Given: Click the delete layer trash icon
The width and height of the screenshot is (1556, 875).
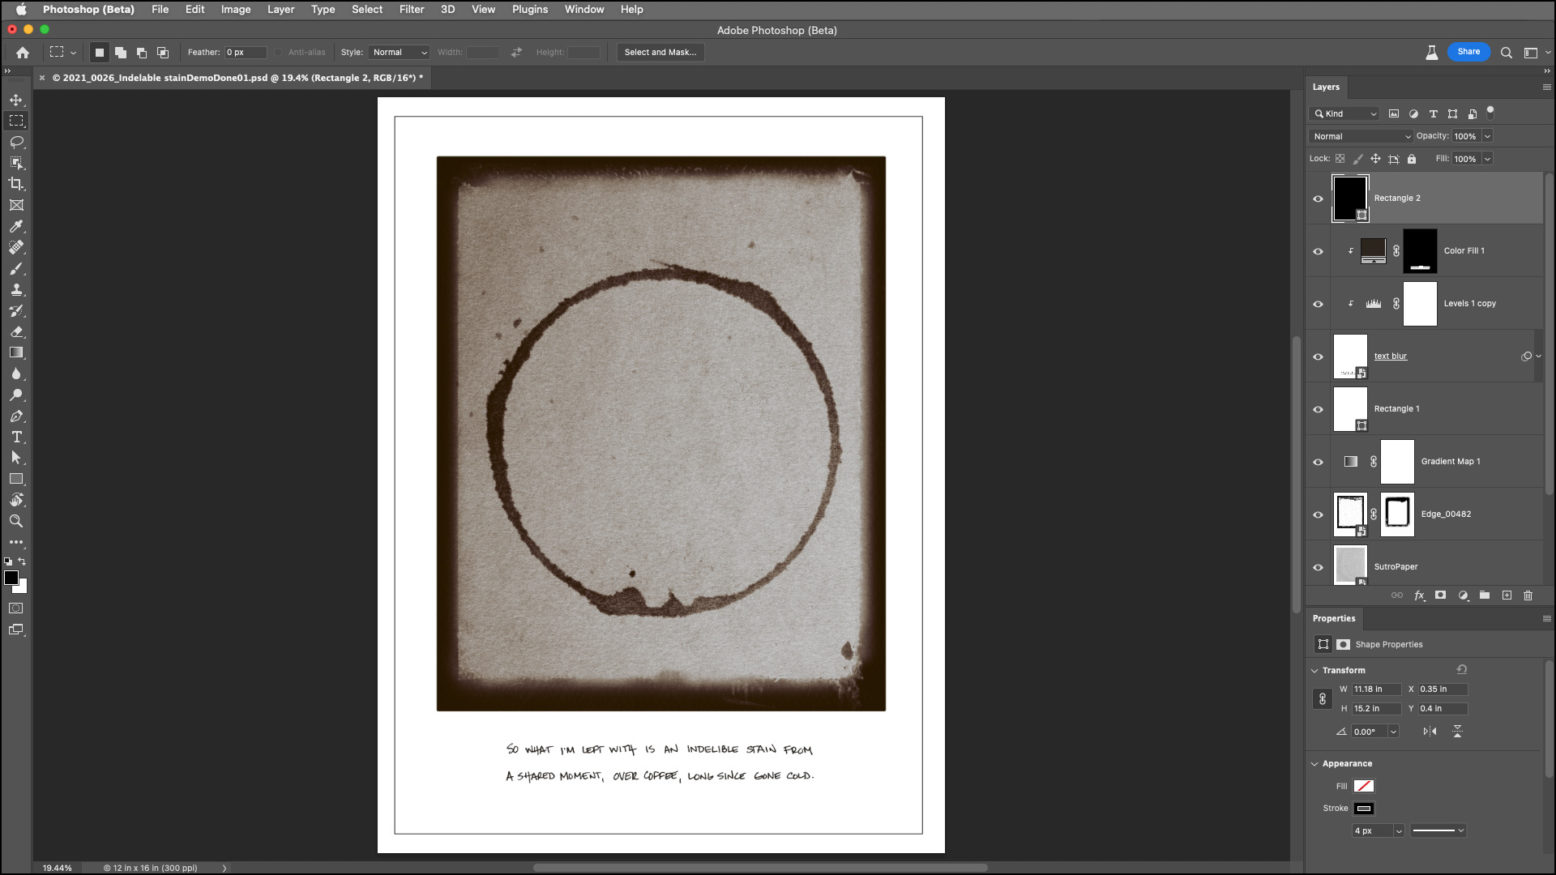Looking at the screenshot, I should [x=1528, y=595].
